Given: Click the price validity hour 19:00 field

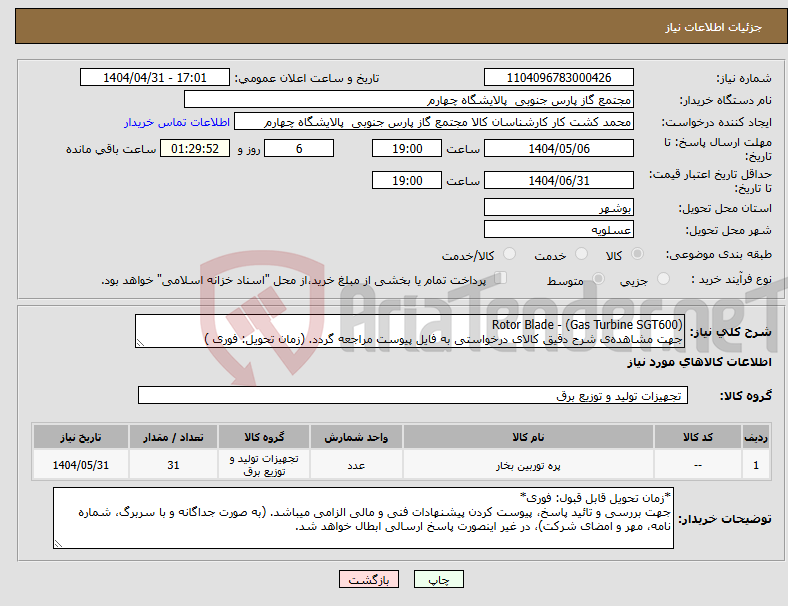Looking at the screenshot, I should [x=407, y=180].
